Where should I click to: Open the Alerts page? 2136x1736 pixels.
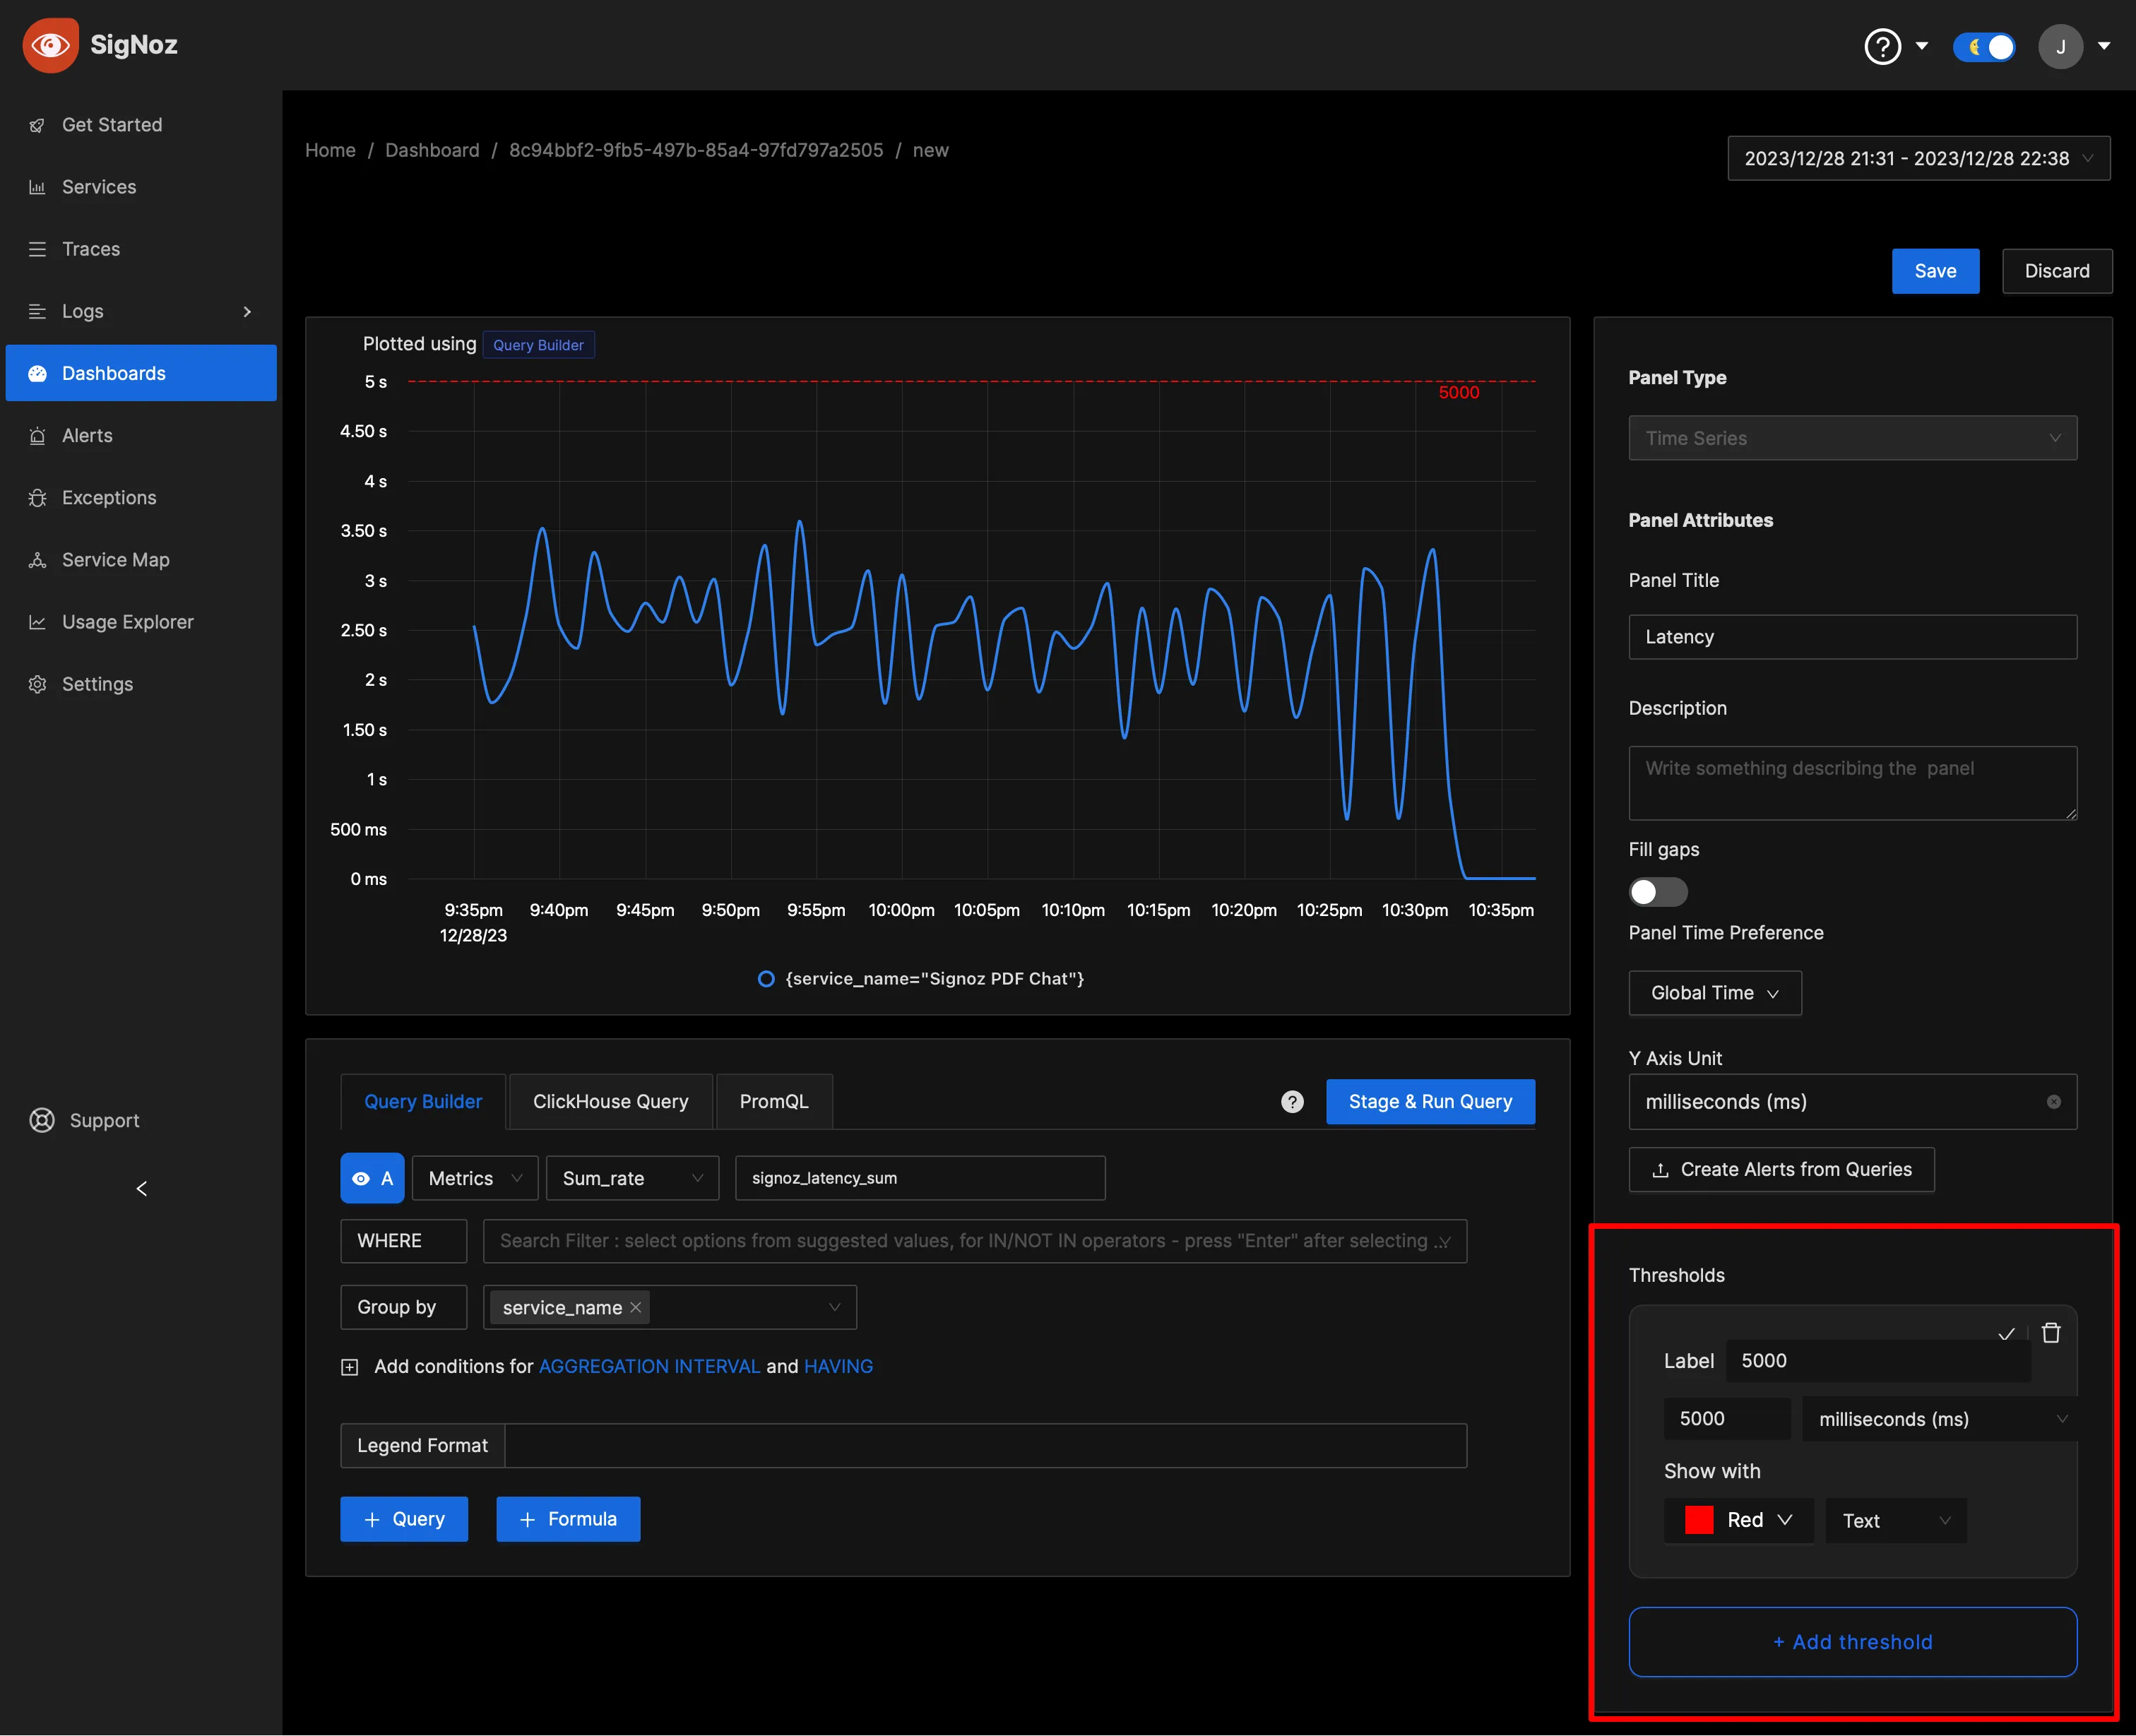pos(141,435)
